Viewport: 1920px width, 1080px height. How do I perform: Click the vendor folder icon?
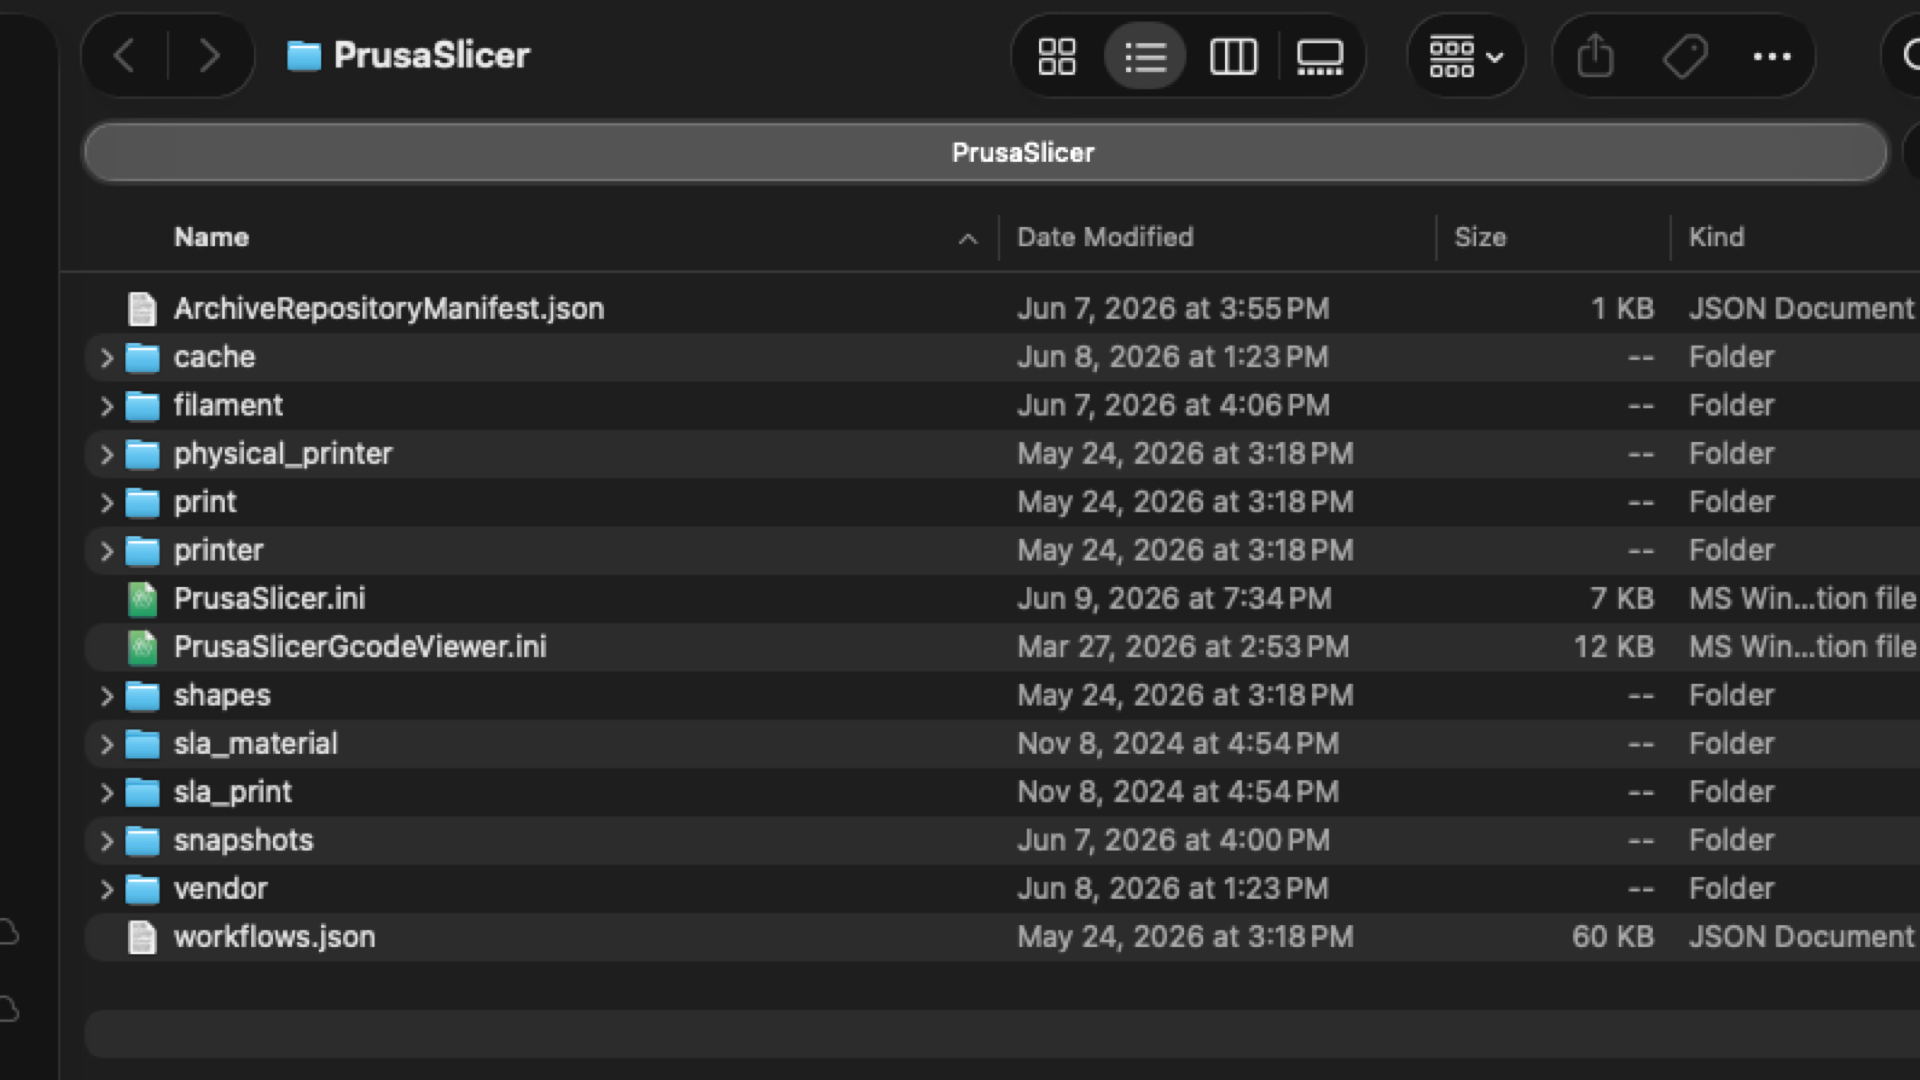[142, 889]
